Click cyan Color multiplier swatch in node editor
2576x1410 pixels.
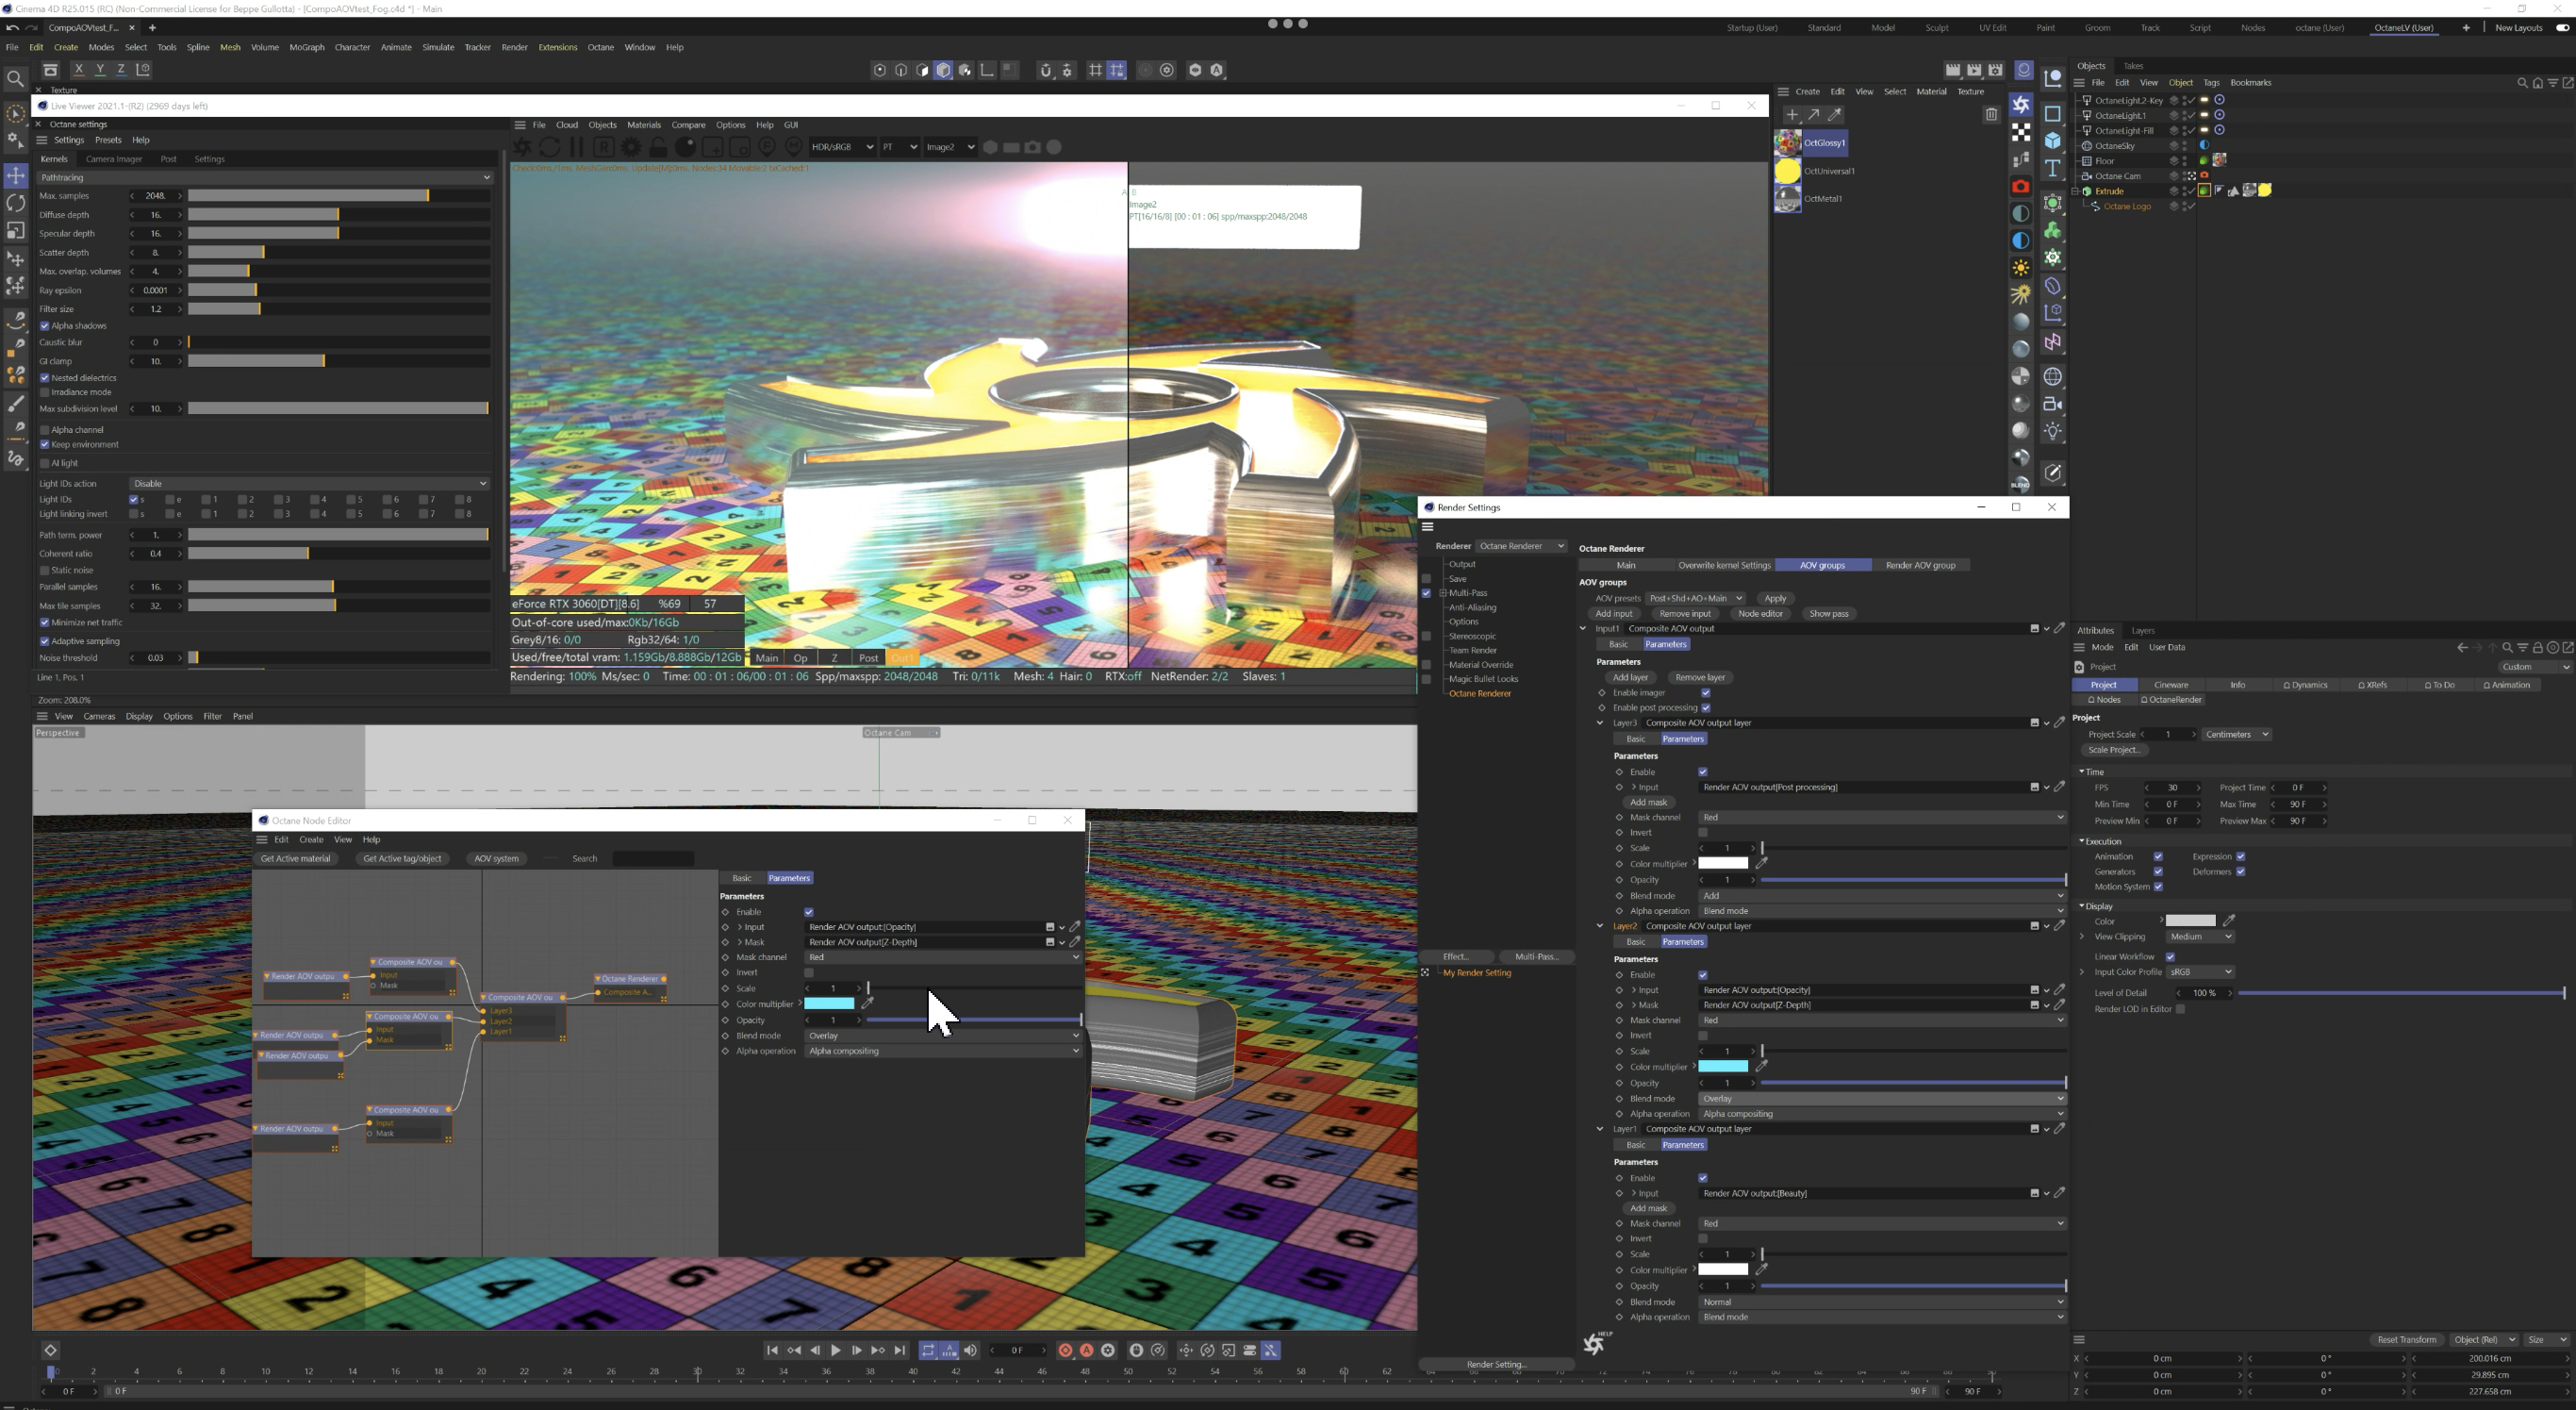click(829, 1004)
